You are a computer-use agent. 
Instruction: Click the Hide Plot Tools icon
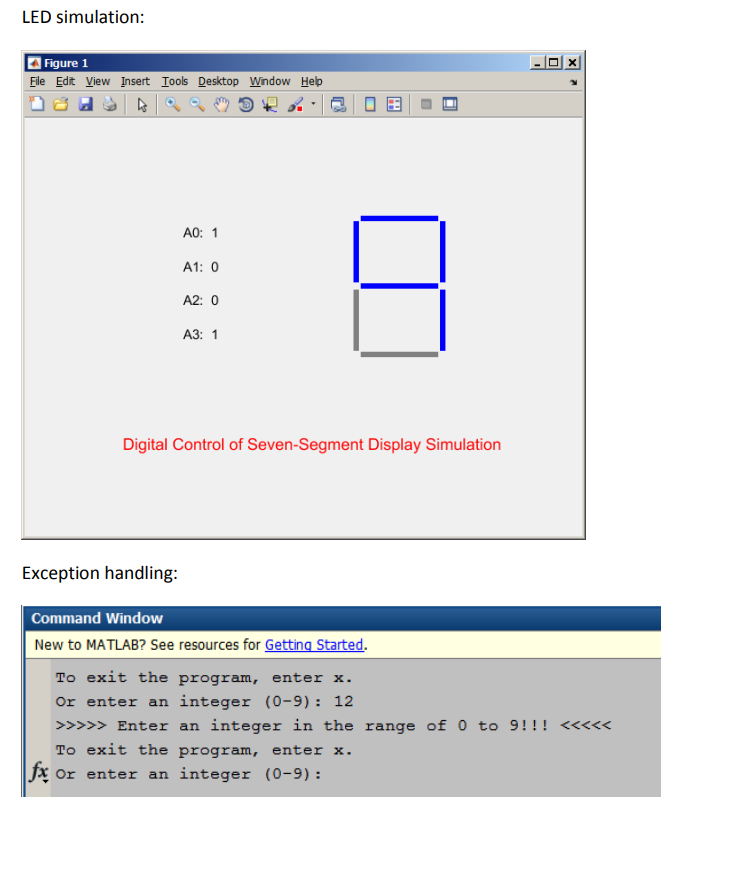[426, 104]
